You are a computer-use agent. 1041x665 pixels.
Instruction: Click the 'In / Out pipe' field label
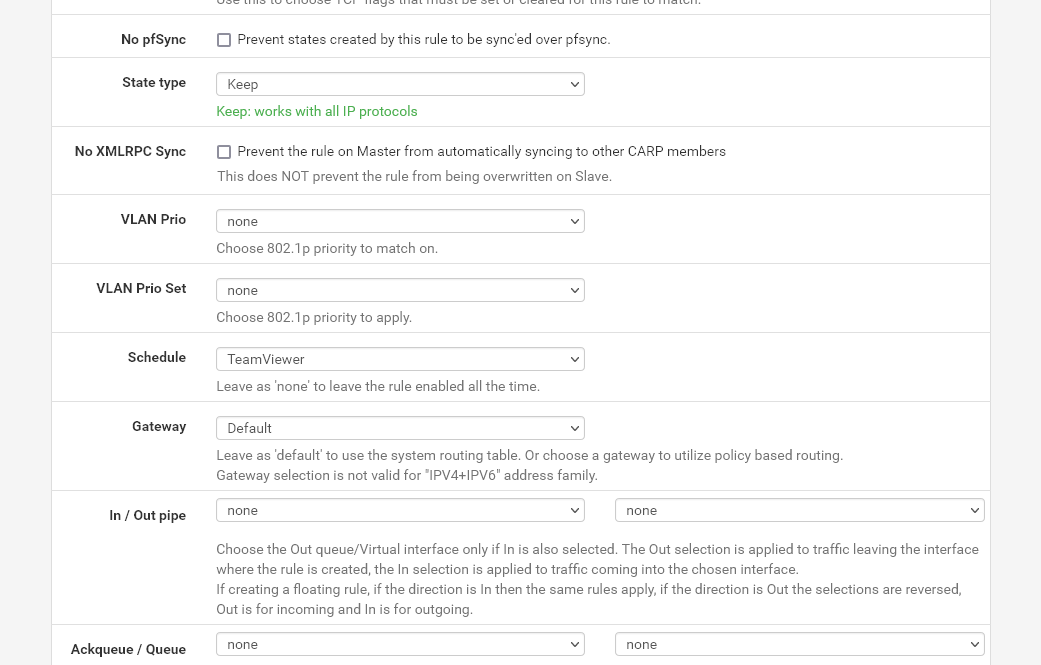click(148, 516)
